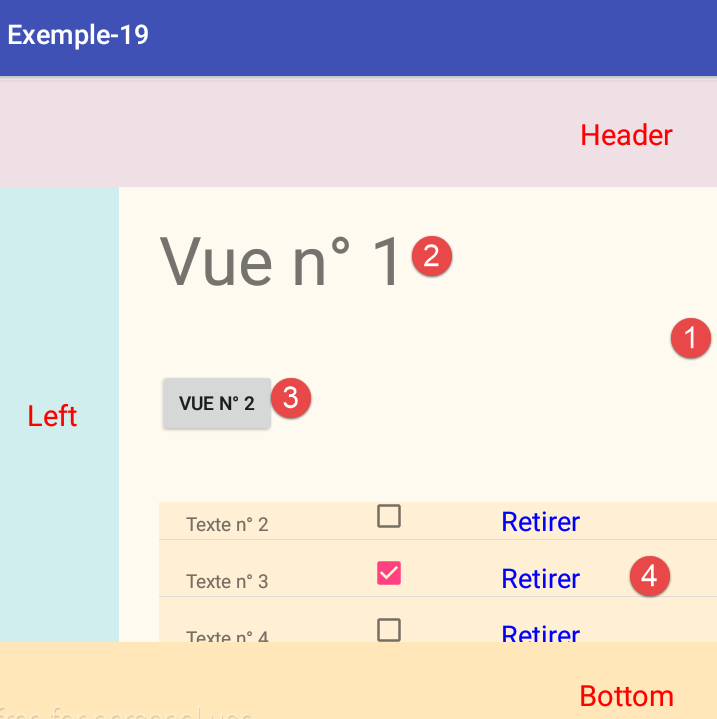This screenshot has height=719, width=717.
Task: Click the red Bottom text label
Action: [x=626, y=696]
